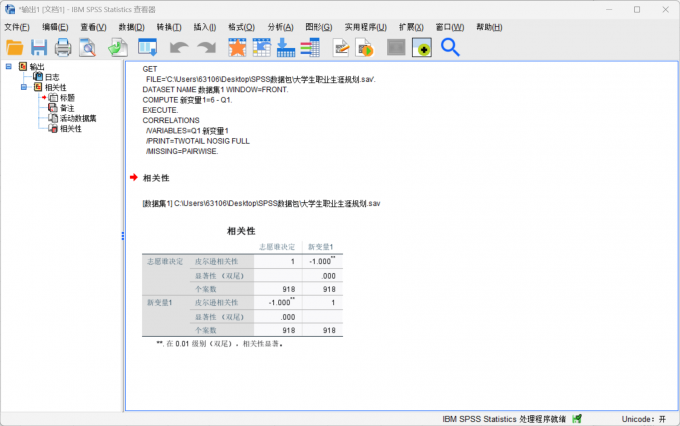The height and width of the screenshot is (426, 680).
Task: Click the 'CORRELATIONS' syntax line
Action: pyautogui.click(x=171, y=120)
